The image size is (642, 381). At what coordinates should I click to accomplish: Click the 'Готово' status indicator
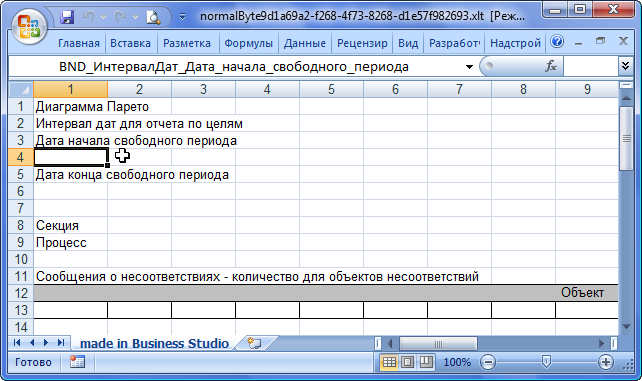point(33,362)
